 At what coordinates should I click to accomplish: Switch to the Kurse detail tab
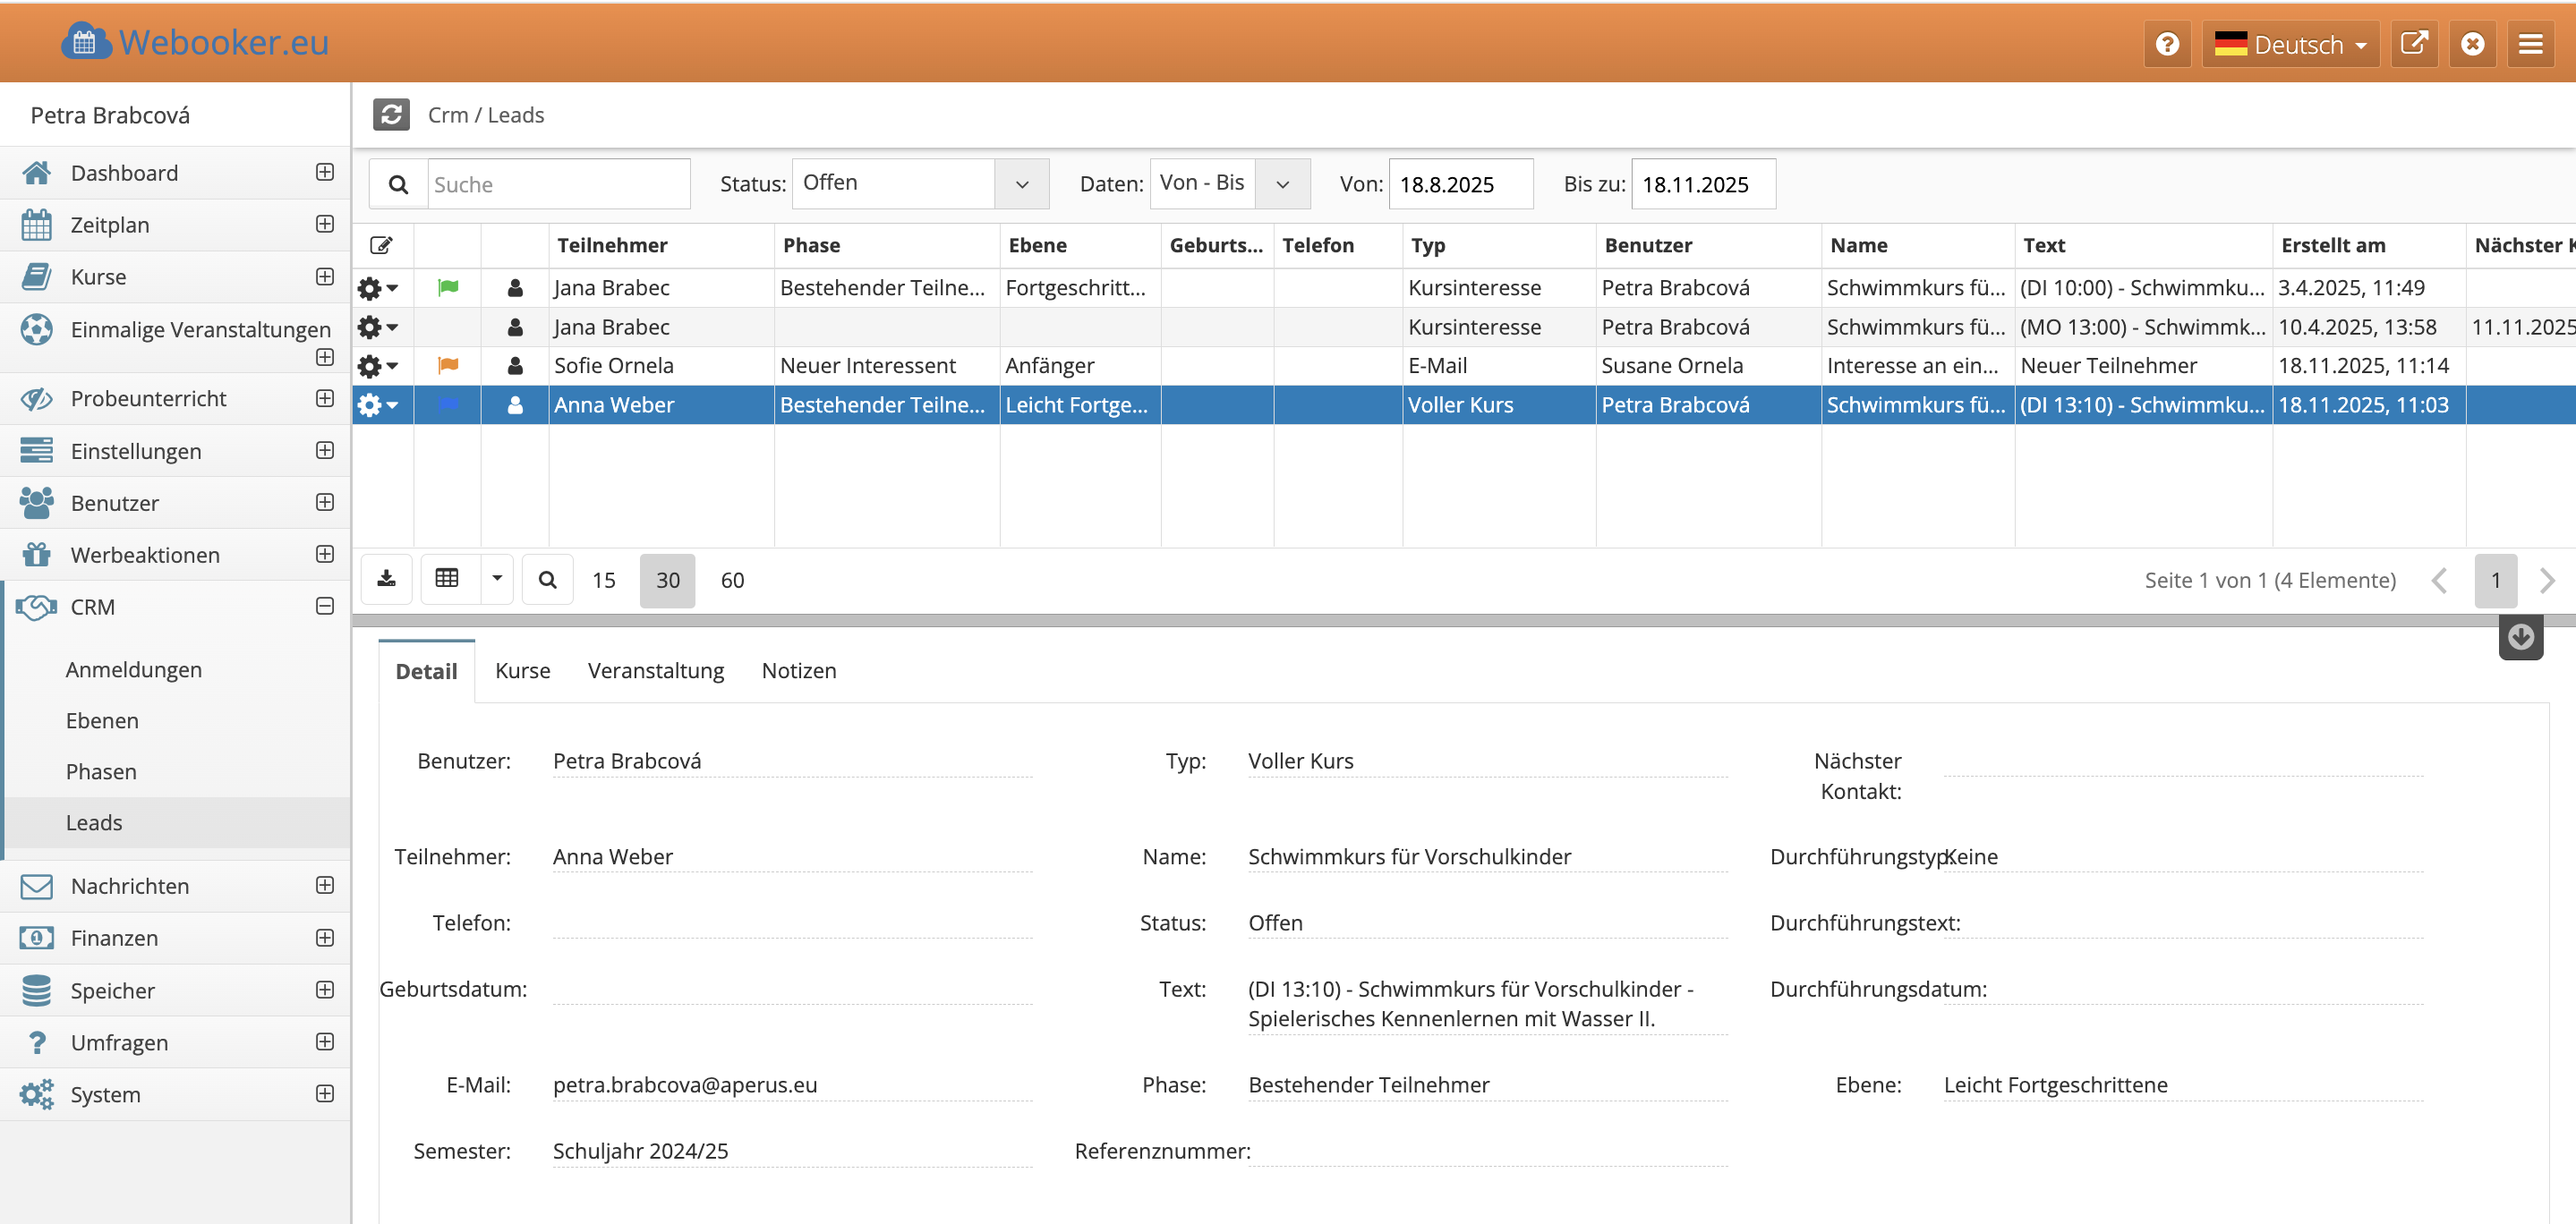point(522,671)
